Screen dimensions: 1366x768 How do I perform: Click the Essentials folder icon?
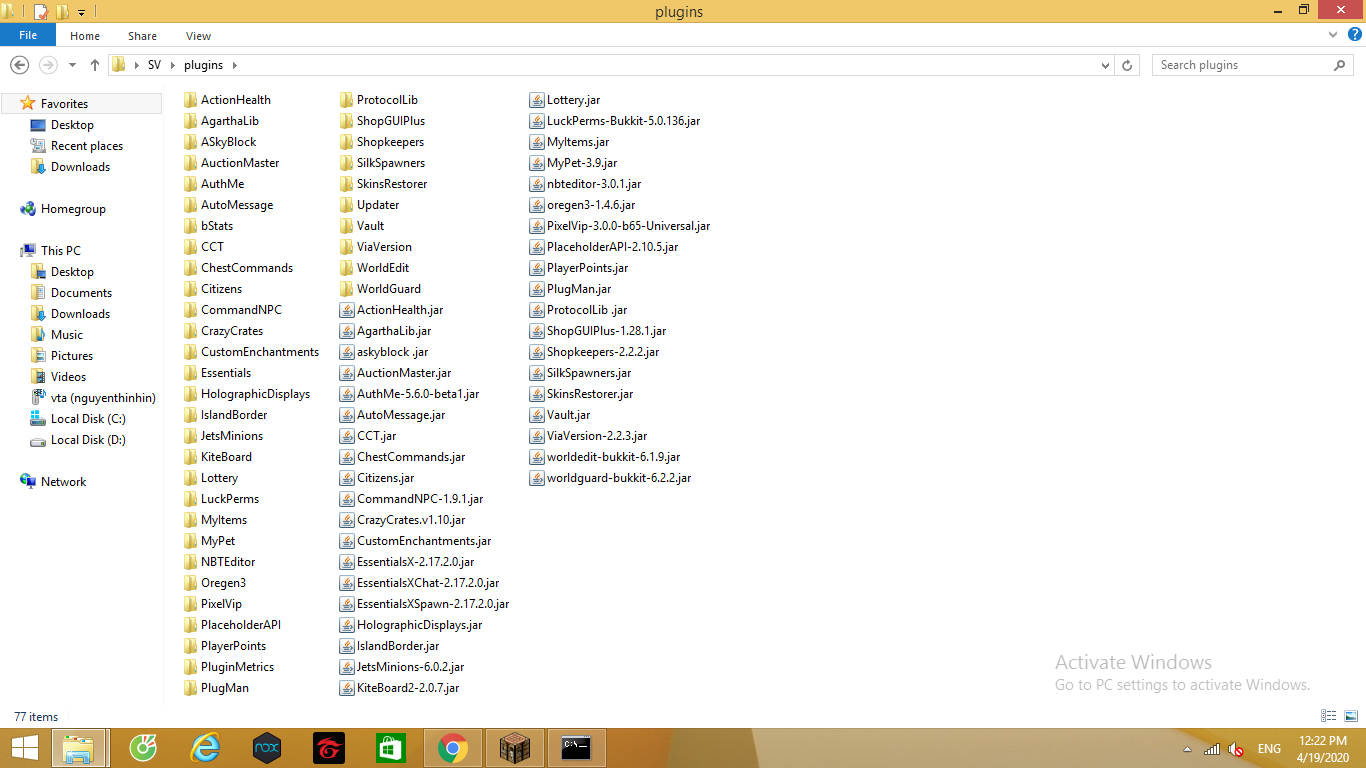[191, 373]
